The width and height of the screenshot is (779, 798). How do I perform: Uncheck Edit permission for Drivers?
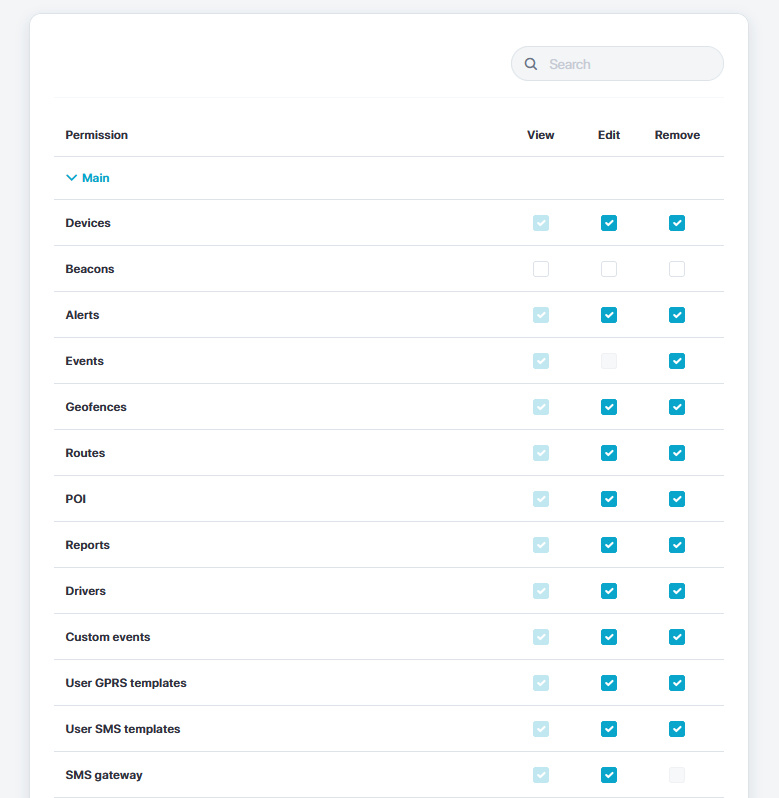609,591
